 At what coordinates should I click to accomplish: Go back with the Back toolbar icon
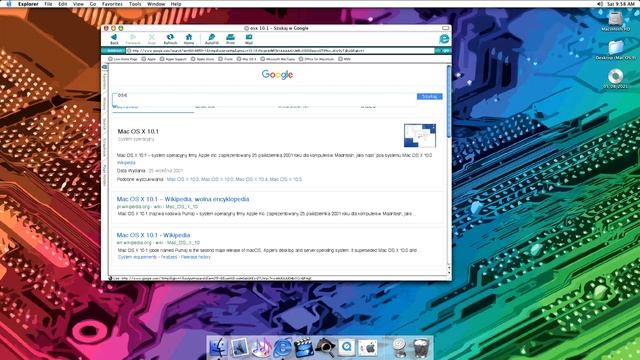click(x=114, y=39)
